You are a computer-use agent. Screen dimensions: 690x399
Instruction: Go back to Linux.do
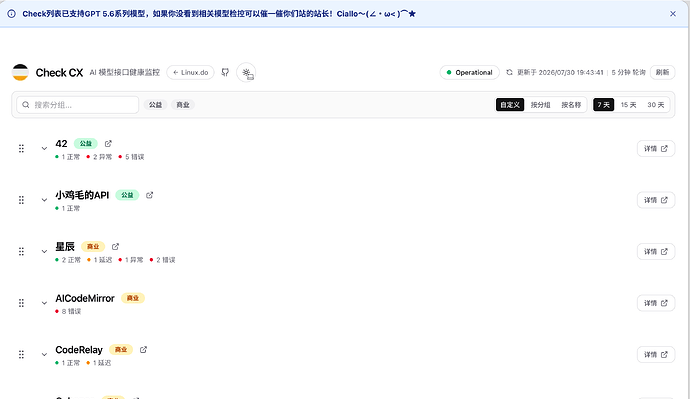point(191,72)
